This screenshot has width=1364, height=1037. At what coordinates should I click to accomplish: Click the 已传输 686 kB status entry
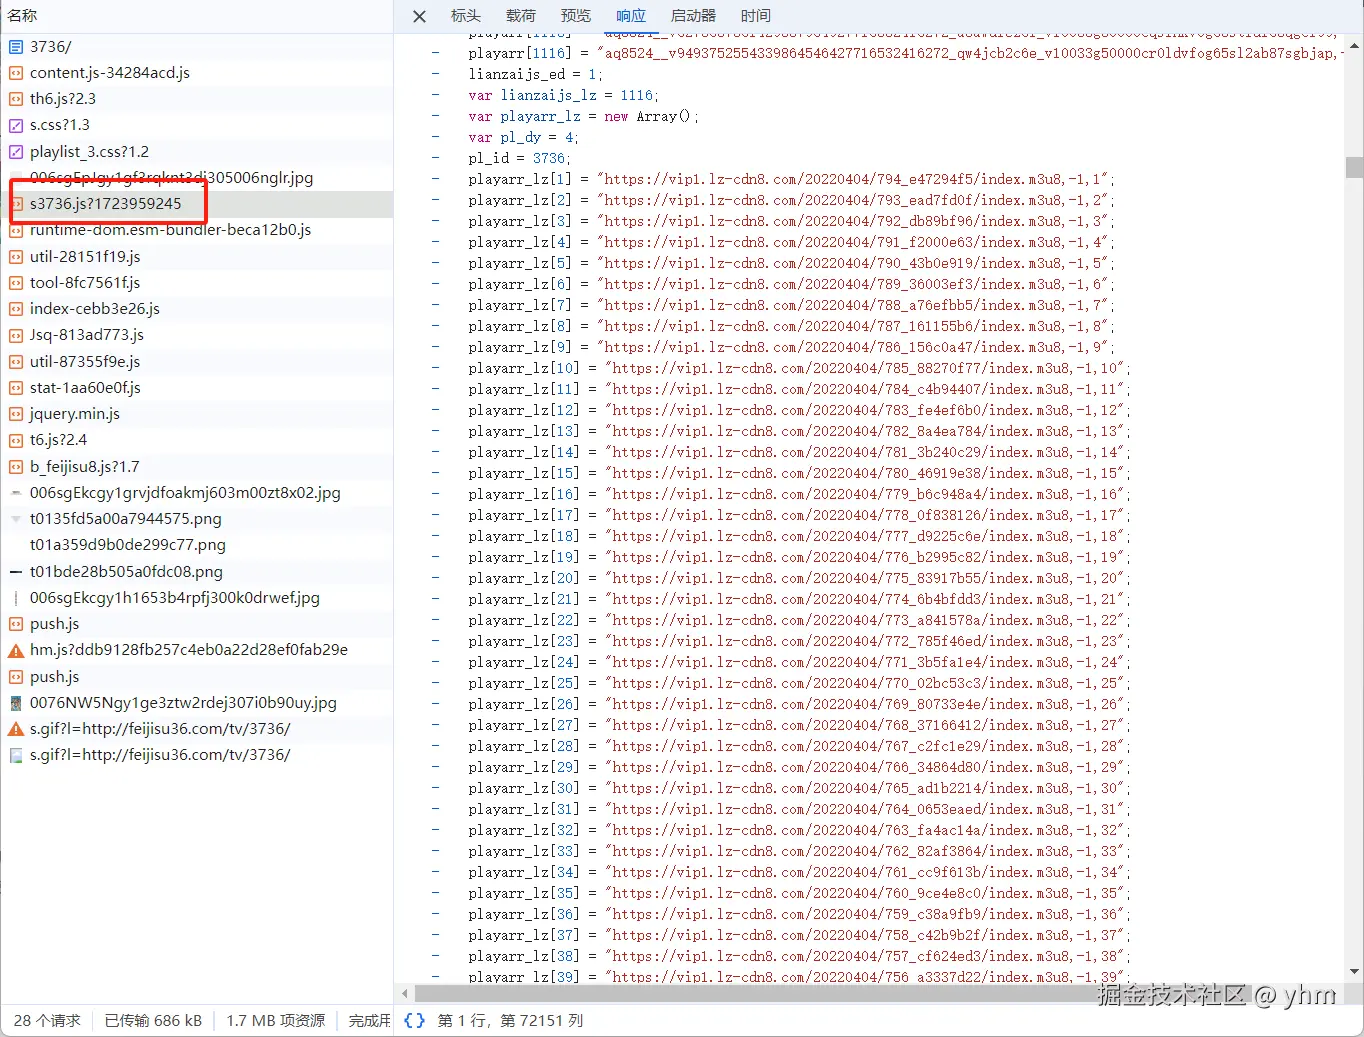pos(153,1020)
